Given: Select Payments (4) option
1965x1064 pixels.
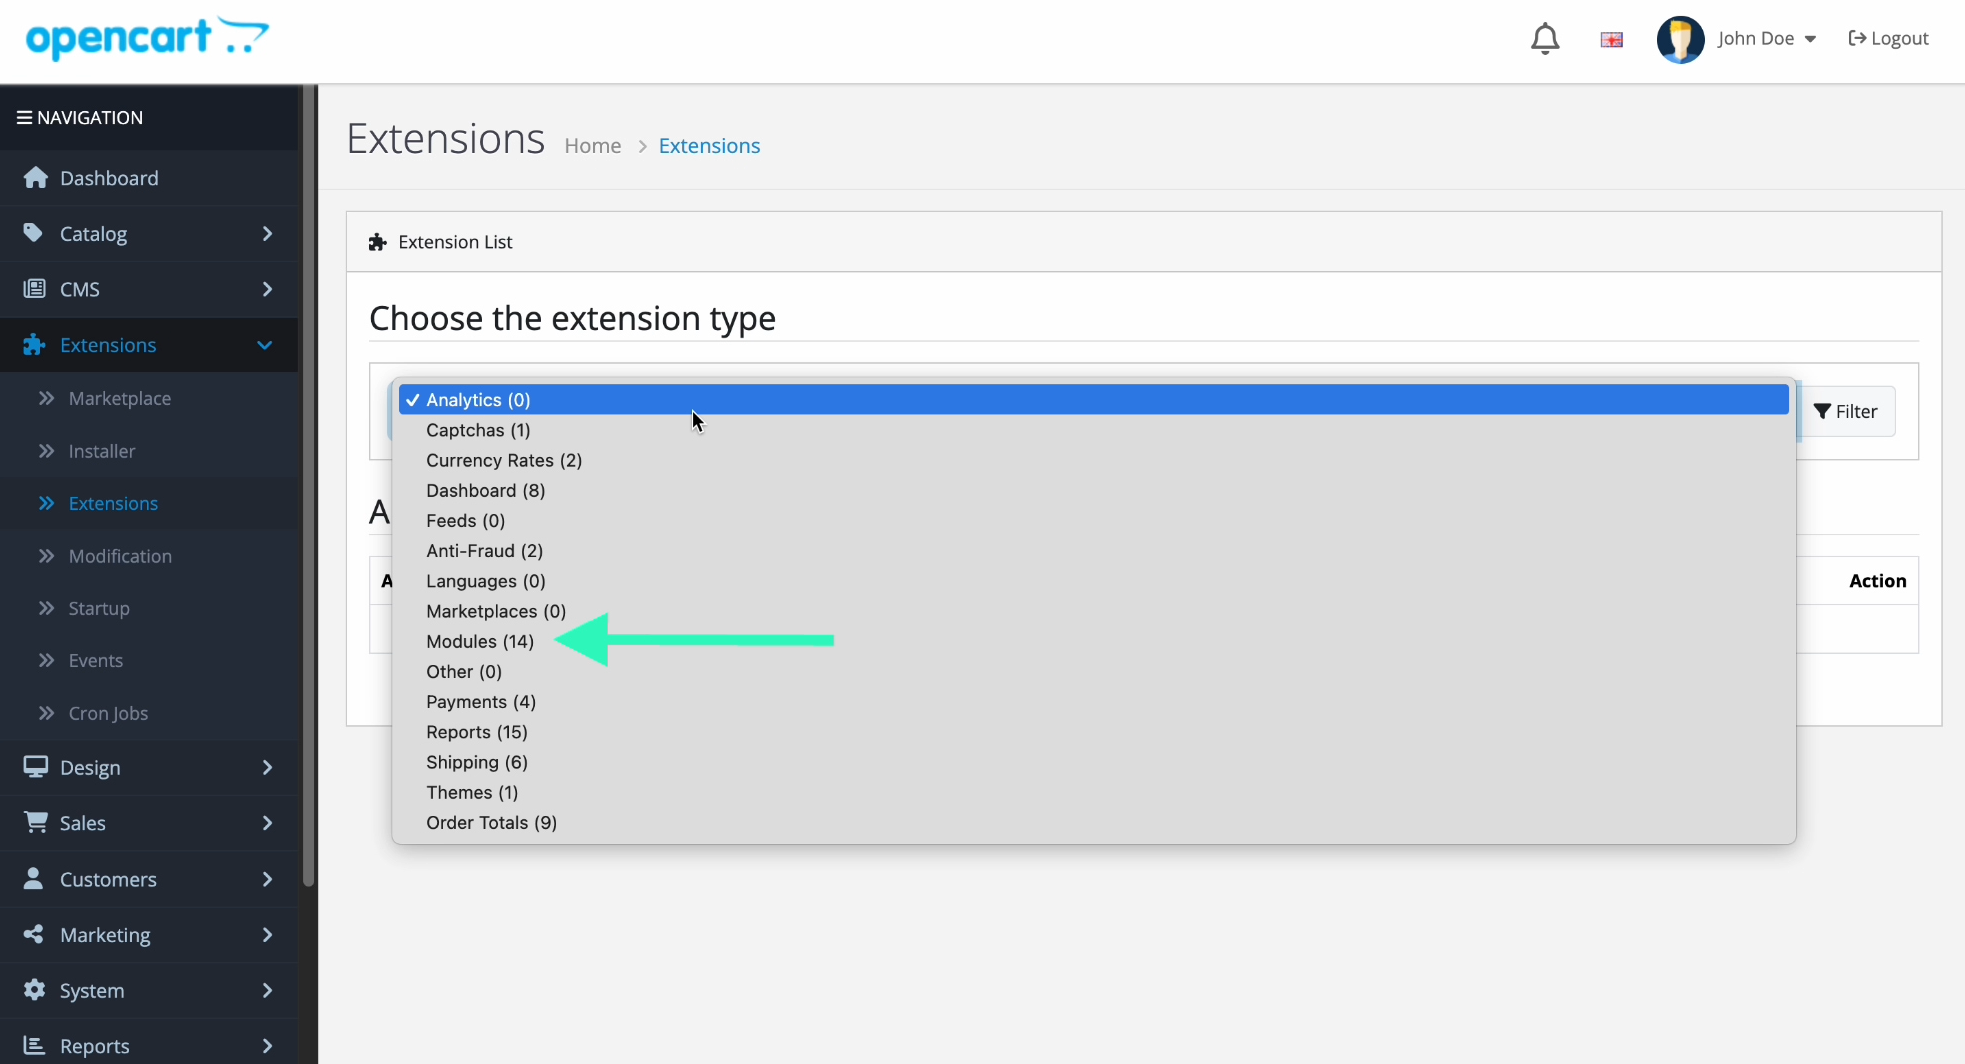Looking at the screenshot, I should point(1094,701).
